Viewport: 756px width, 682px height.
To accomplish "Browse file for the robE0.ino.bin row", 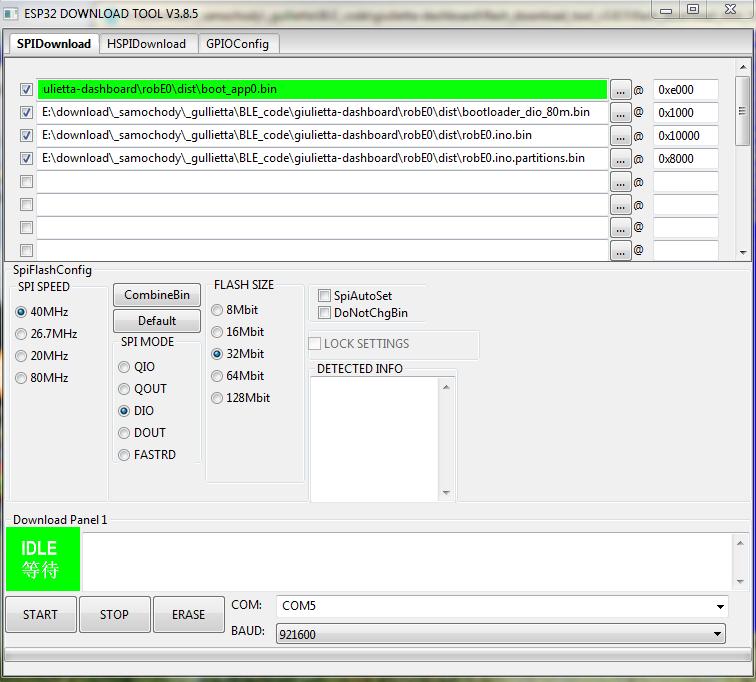I will click(x=621, y=136).
